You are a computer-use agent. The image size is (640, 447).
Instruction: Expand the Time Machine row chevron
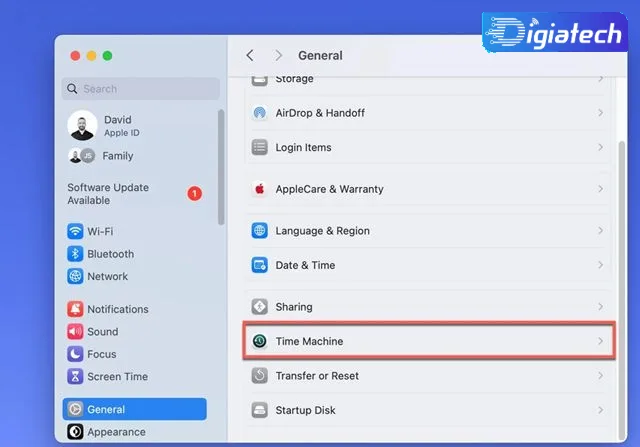pos(600,341)
